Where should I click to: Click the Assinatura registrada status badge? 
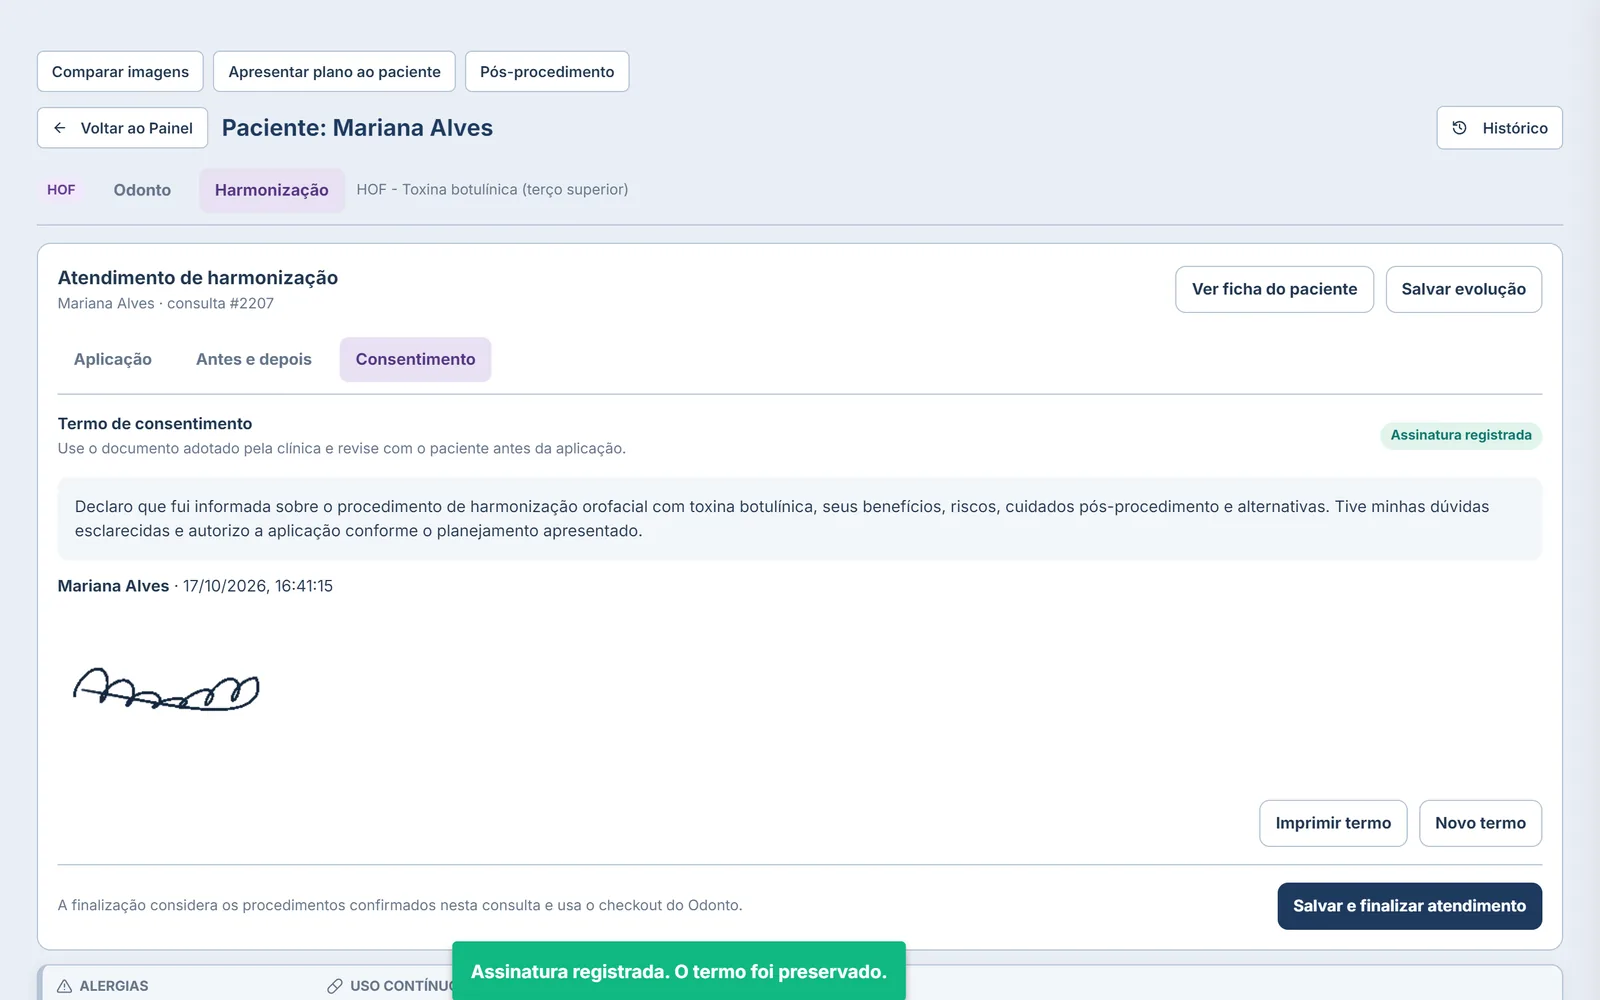click(x=1461, y=435)
